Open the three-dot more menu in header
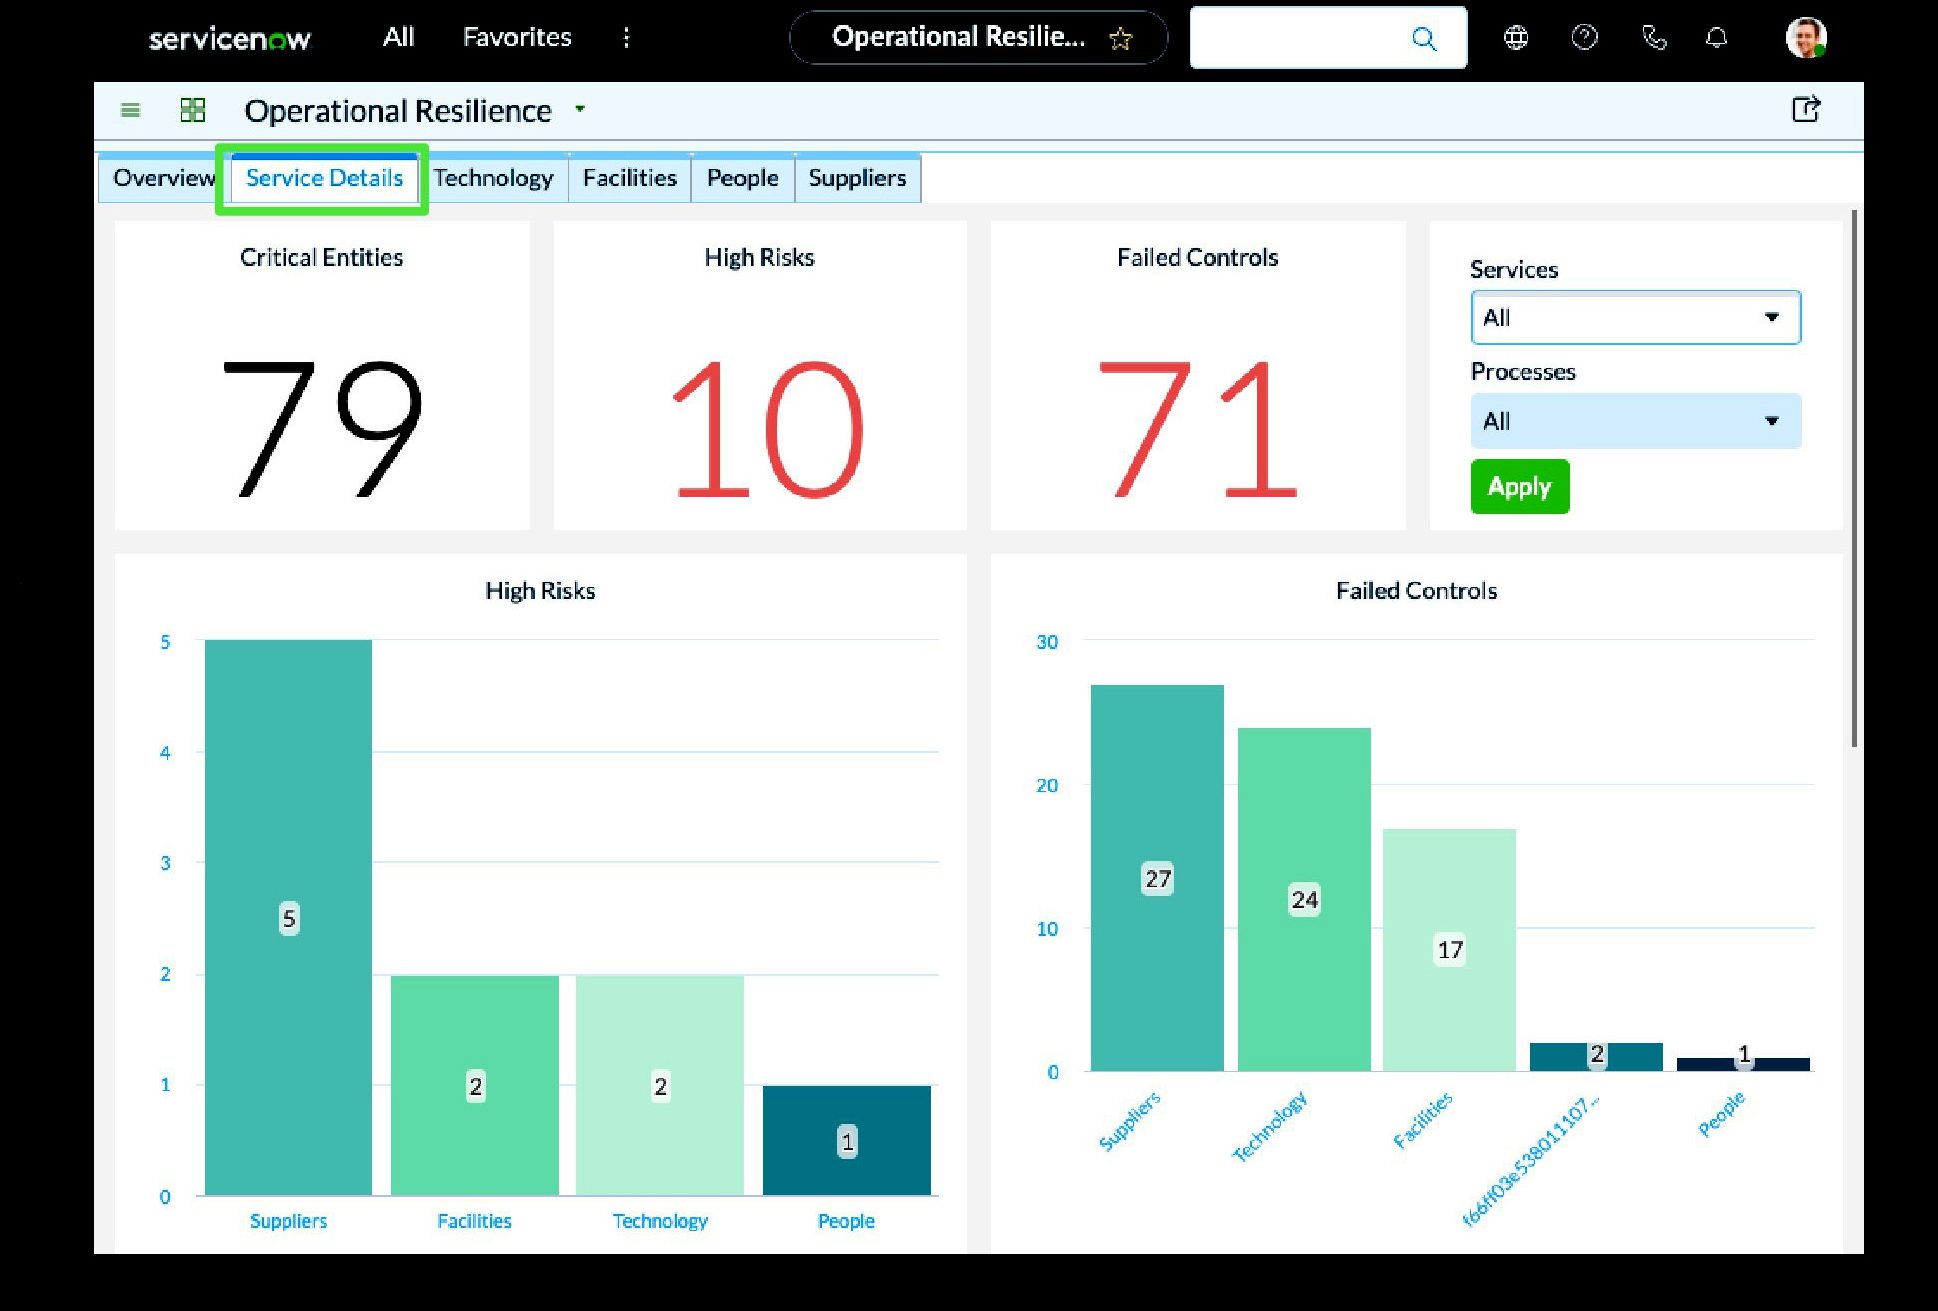This screenshot has width=1938, height=1311. coord(626,38)
